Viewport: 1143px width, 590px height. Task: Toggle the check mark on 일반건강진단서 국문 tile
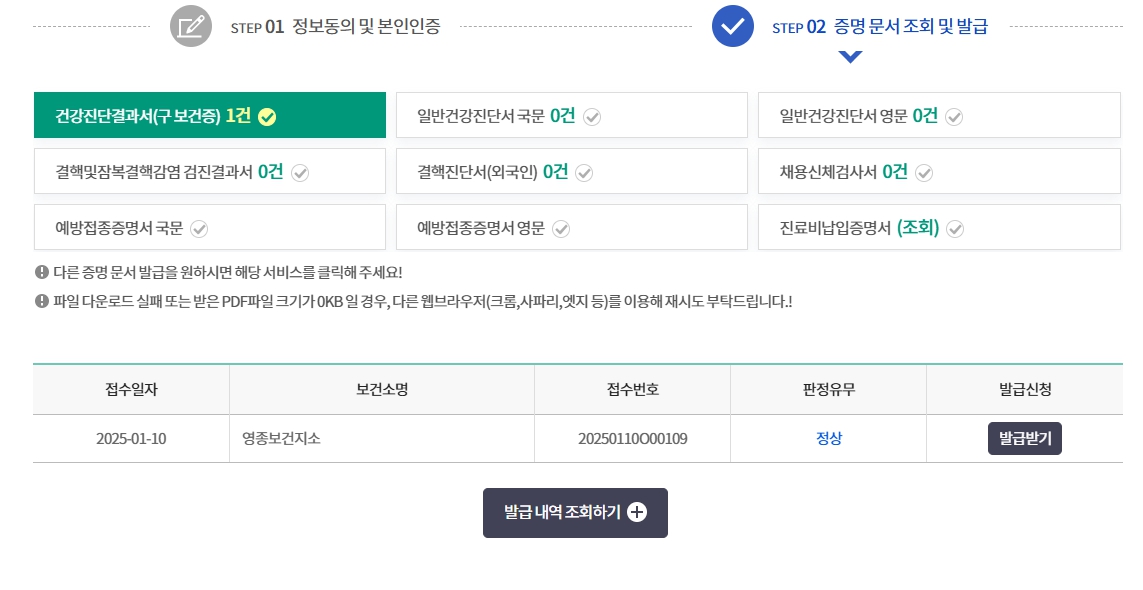[x=592, y=116]
